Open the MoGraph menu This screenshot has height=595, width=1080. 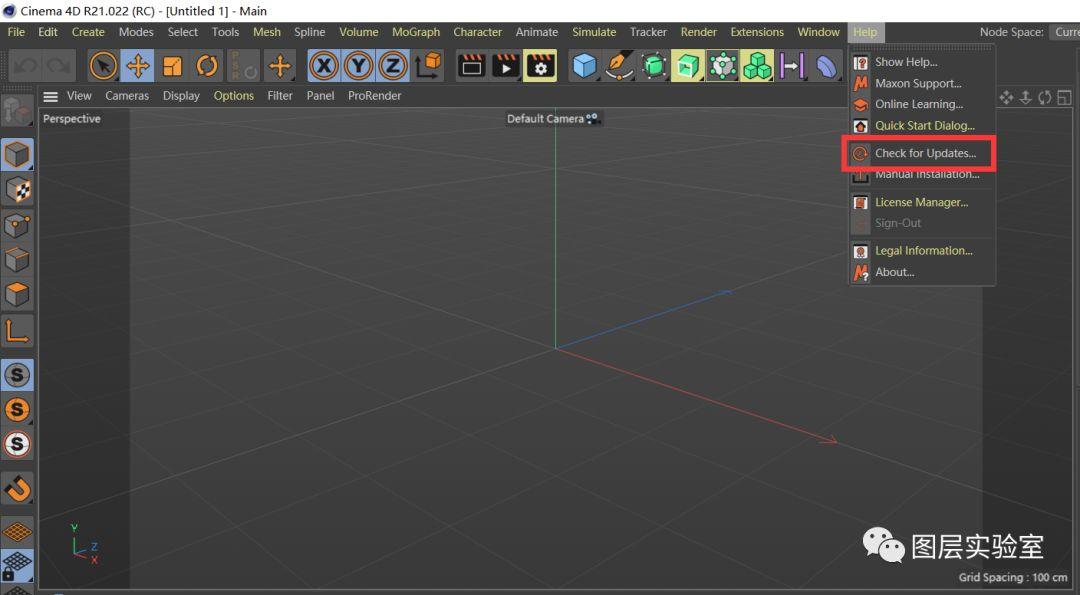point(415,32)
